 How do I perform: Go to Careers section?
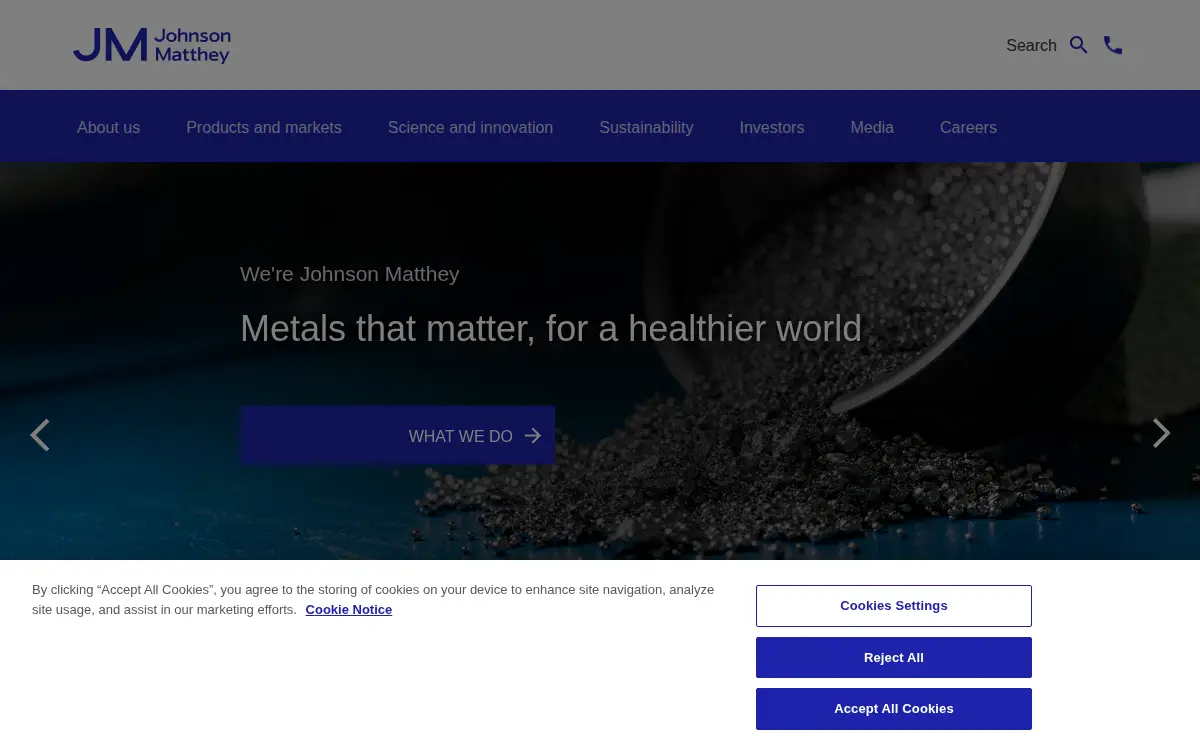point(968,127)
